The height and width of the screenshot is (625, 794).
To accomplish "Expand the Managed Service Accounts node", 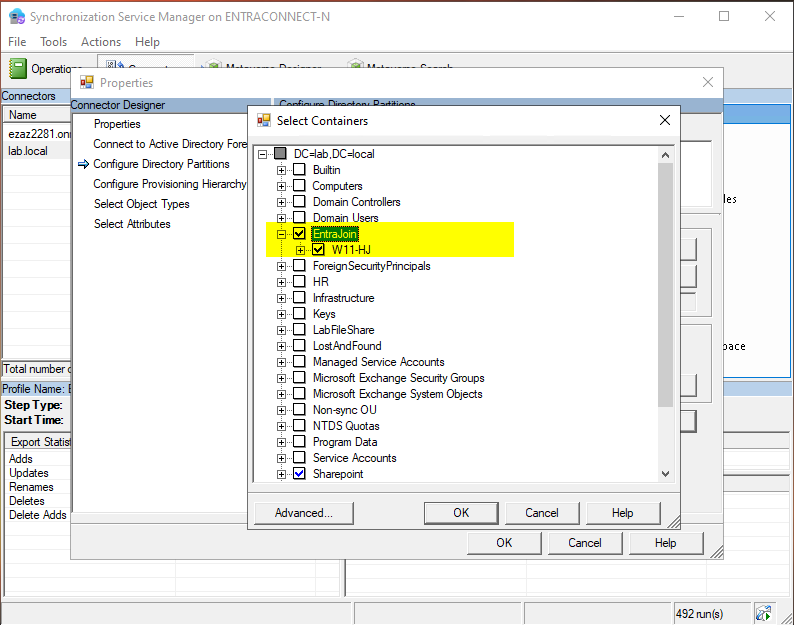I will click(x=281, y=362).
